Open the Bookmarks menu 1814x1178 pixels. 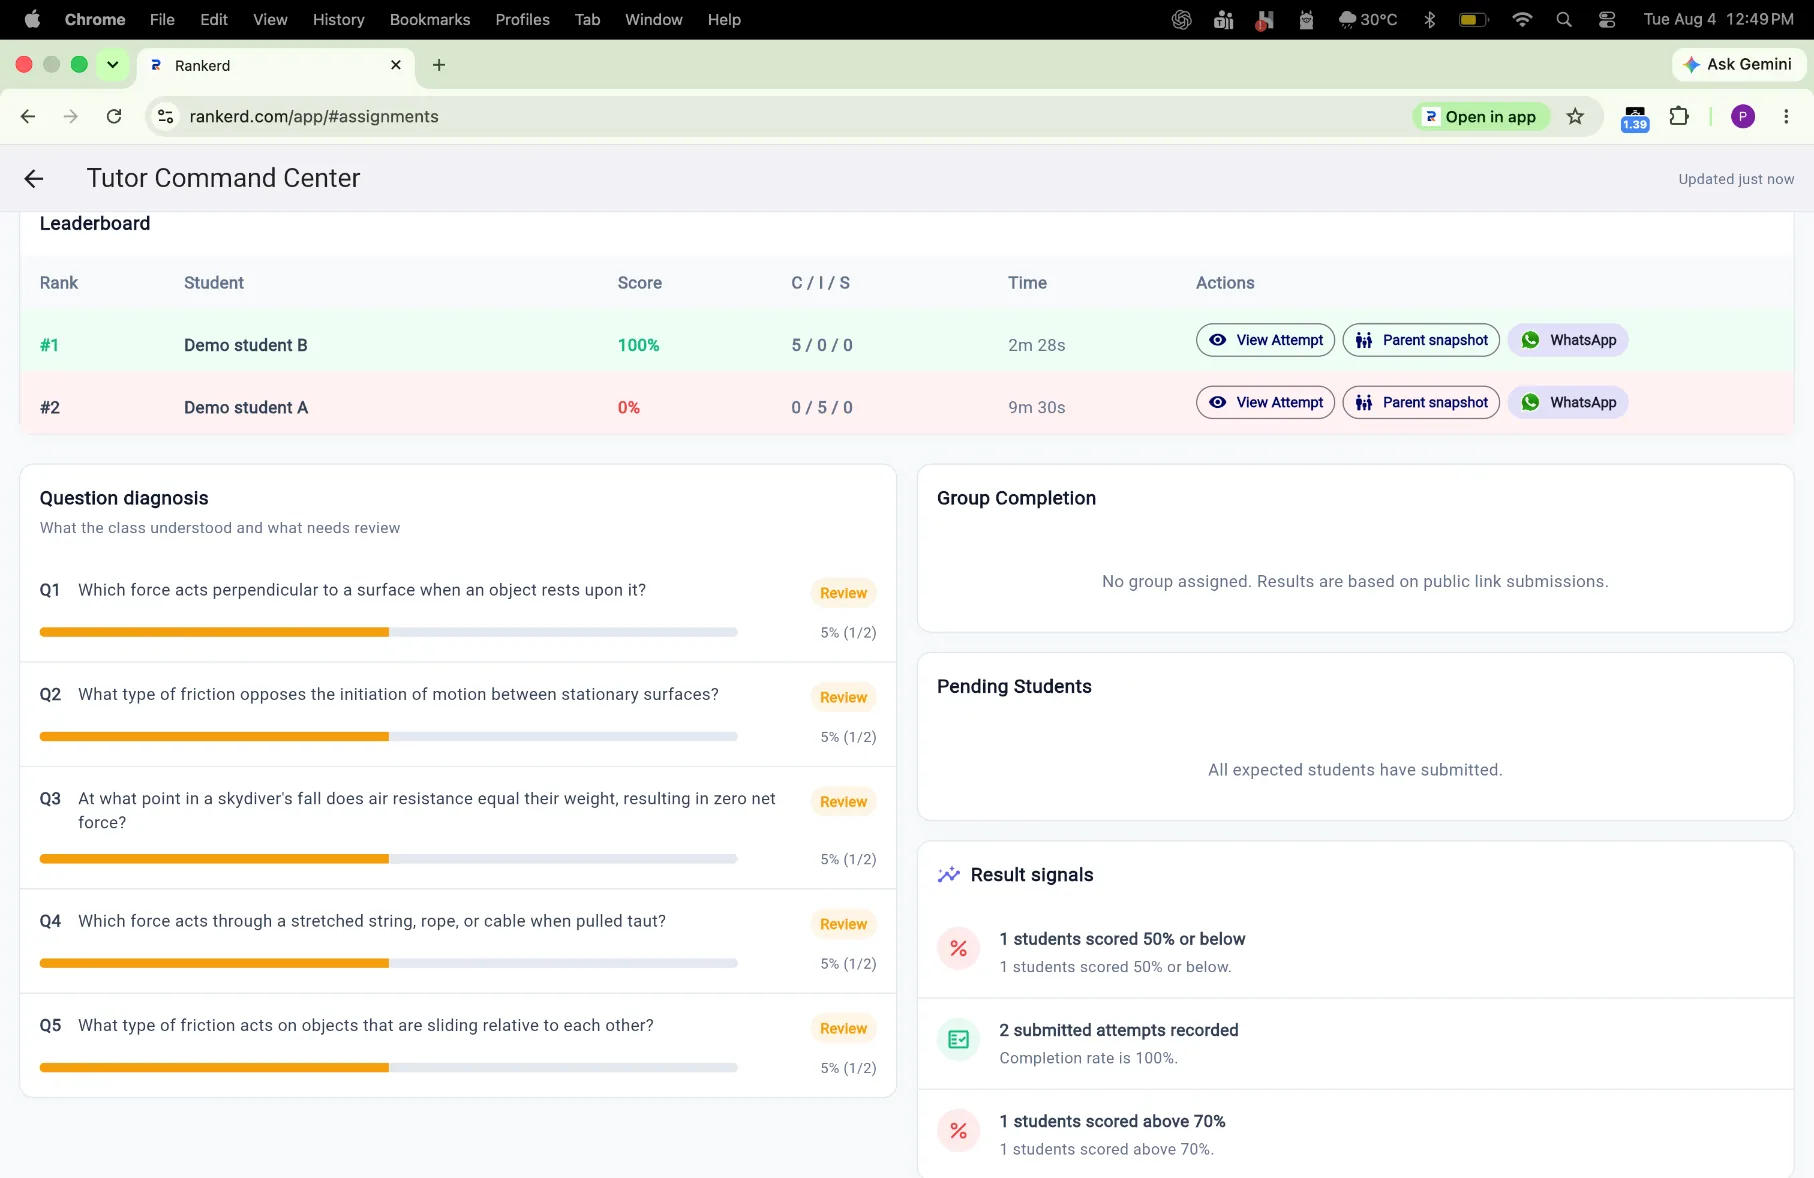pyautogui.click(x=430, y=19)
